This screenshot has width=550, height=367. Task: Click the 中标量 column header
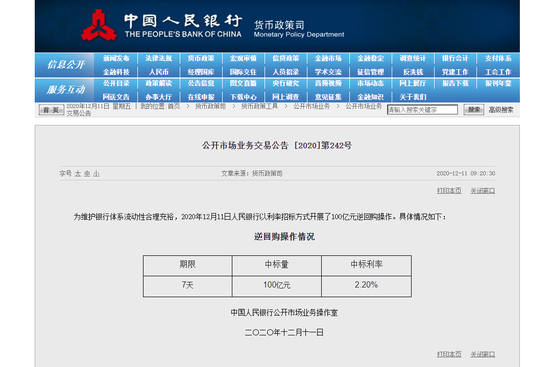click(x=277, y=265)
